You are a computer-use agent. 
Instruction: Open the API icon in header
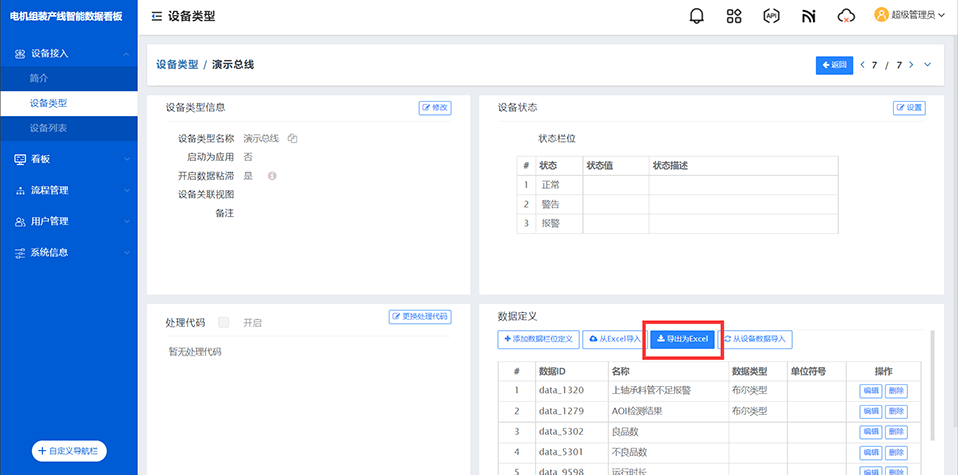tap(771, 16)
